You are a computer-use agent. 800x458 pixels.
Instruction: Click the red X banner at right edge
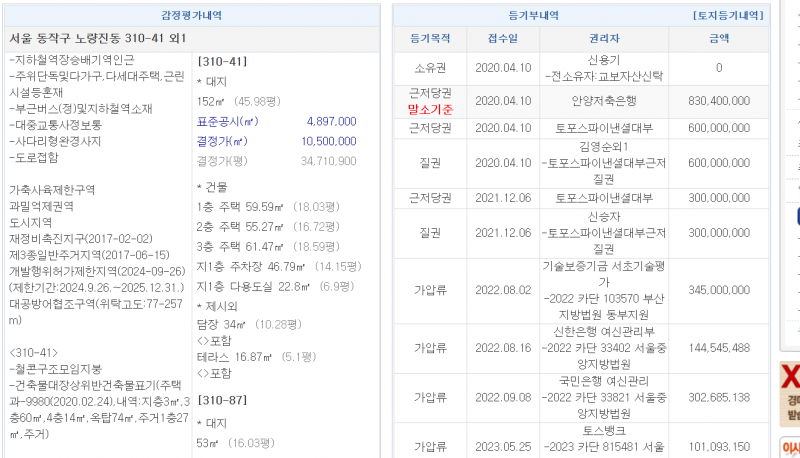790,378
